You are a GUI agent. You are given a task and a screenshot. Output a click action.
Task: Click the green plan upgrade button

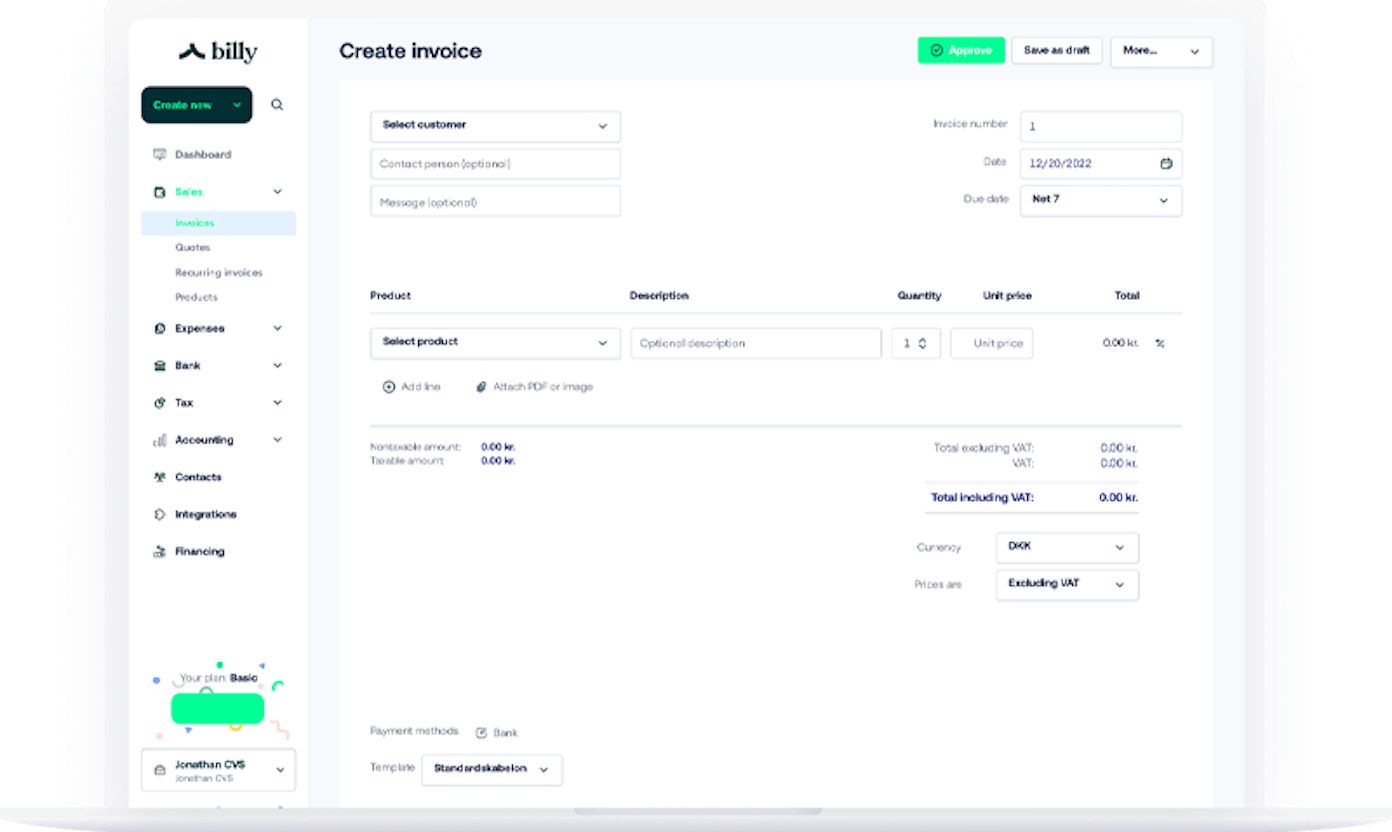(x=217, y=708)
